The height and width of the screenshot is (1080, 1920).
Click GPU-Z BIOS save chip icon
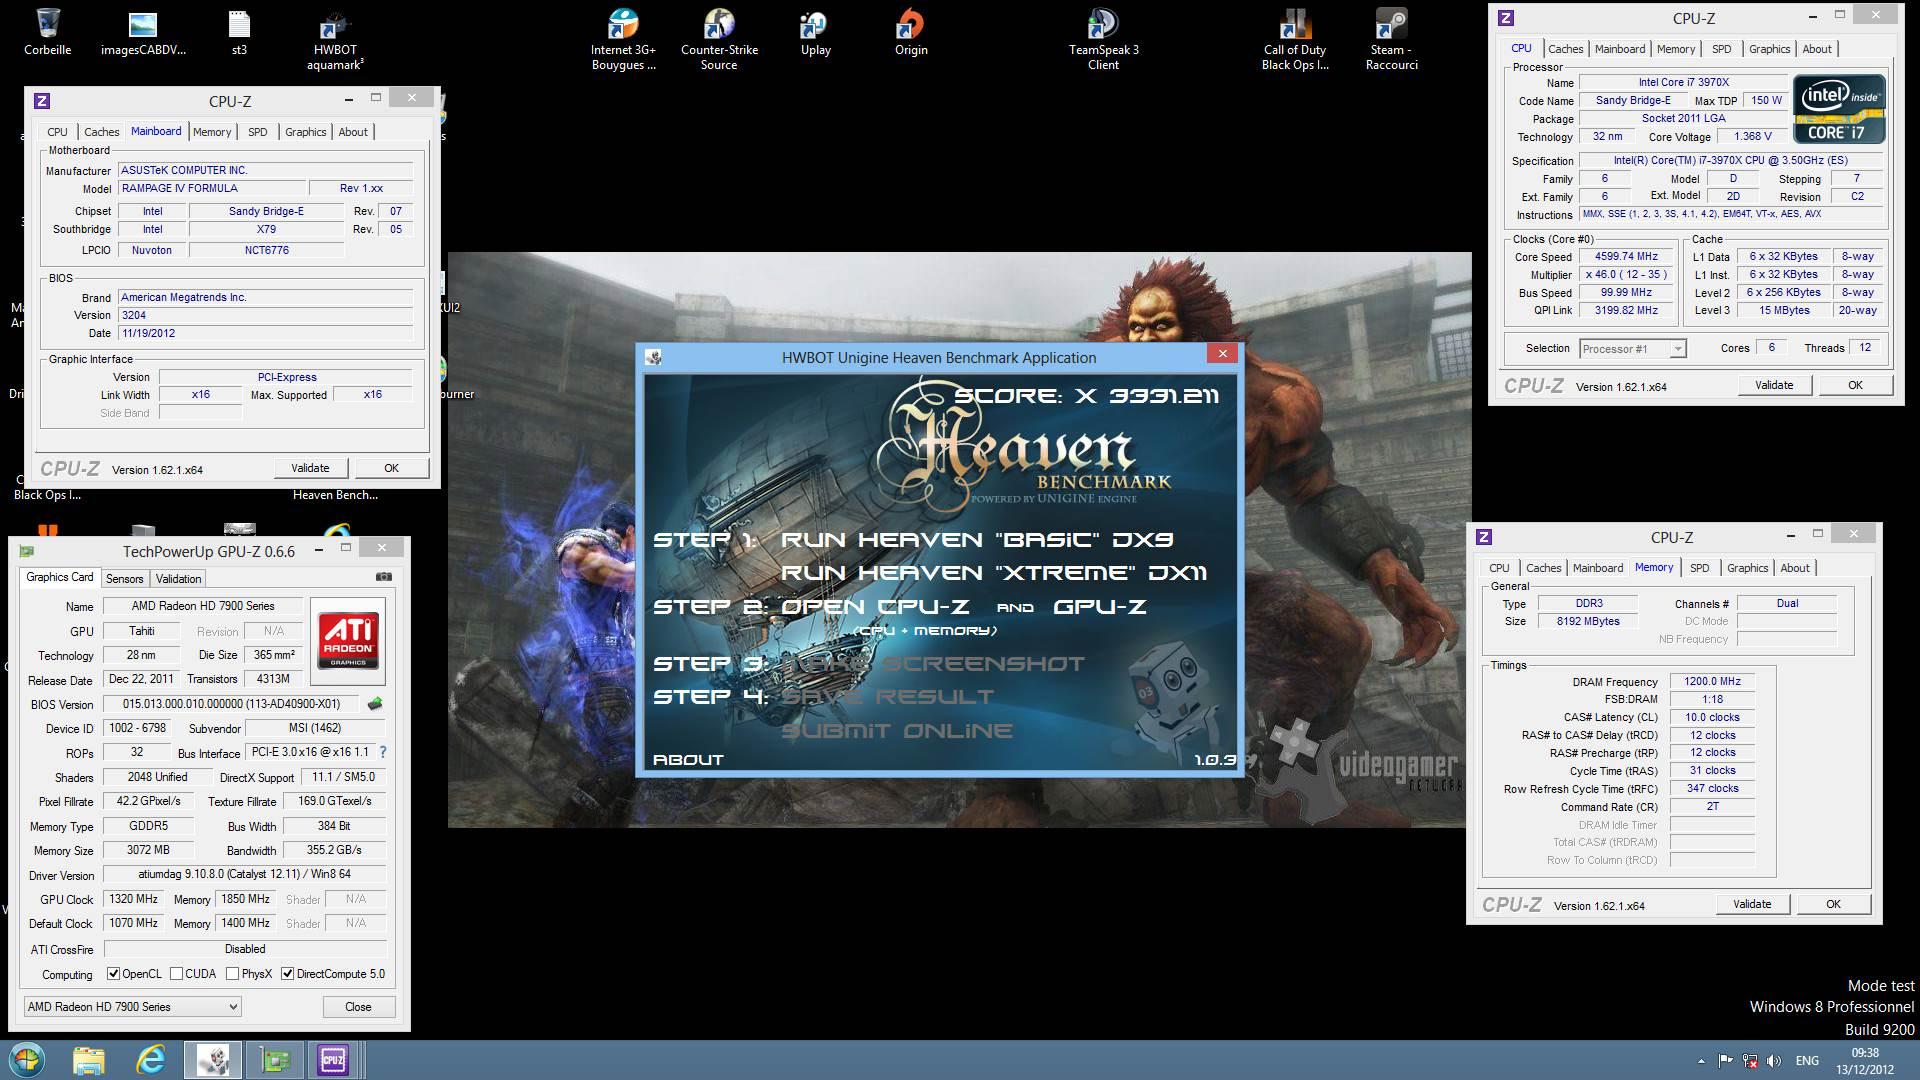point(375,704)
